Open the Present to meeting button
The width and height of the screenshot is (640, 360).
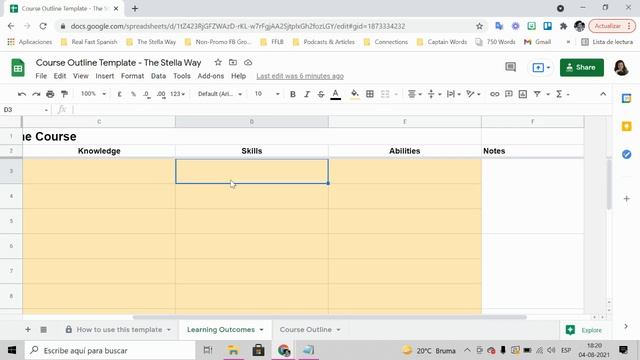tap(541, 67)
